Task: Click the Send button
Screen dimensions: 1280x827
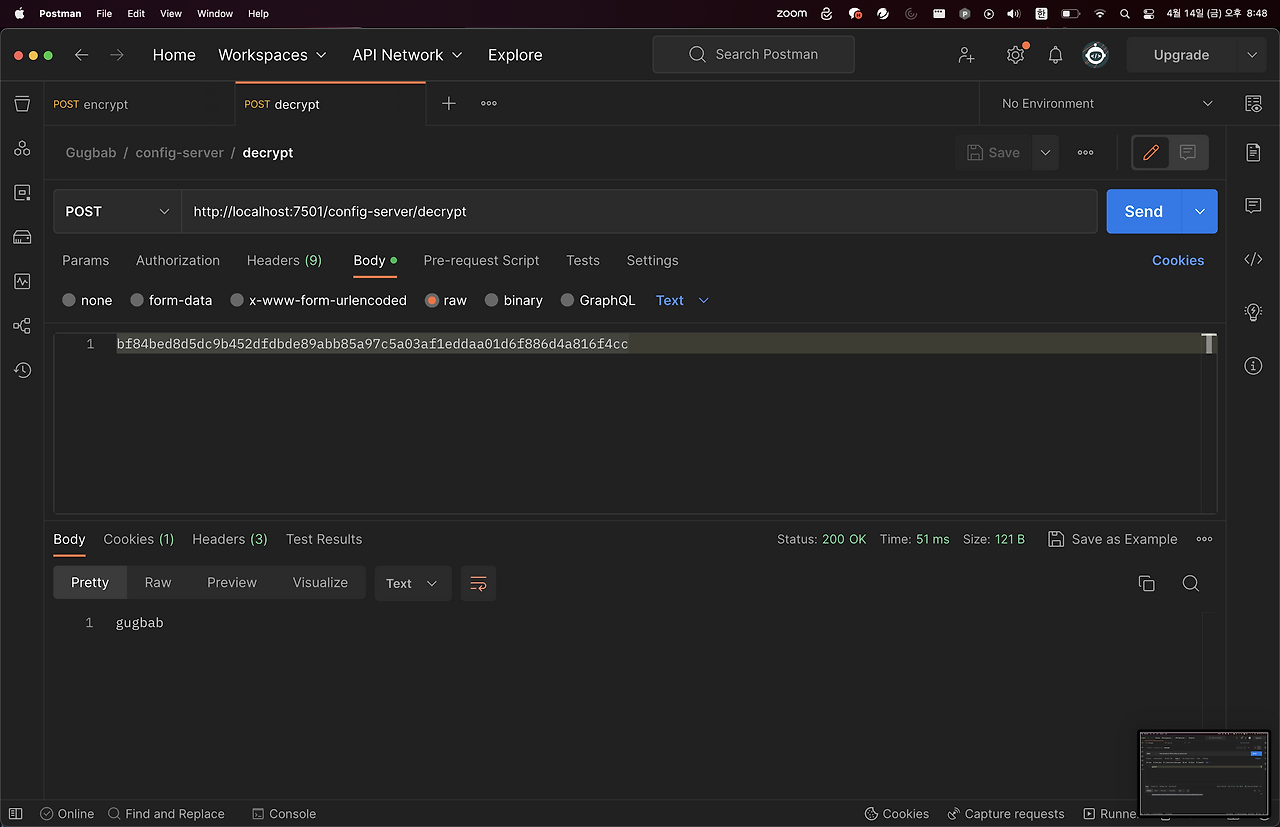Action: (1143, 211)
